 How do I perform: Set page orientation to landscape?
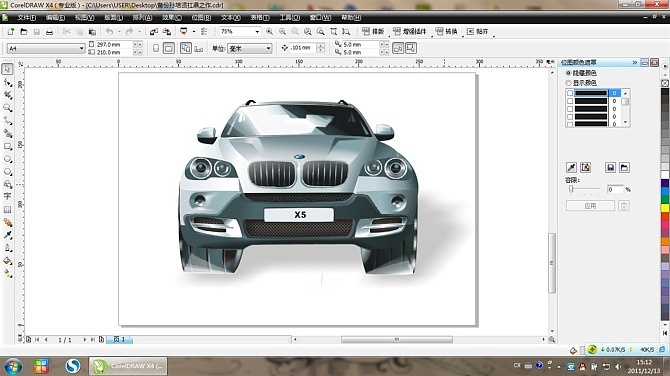(169, 48)
